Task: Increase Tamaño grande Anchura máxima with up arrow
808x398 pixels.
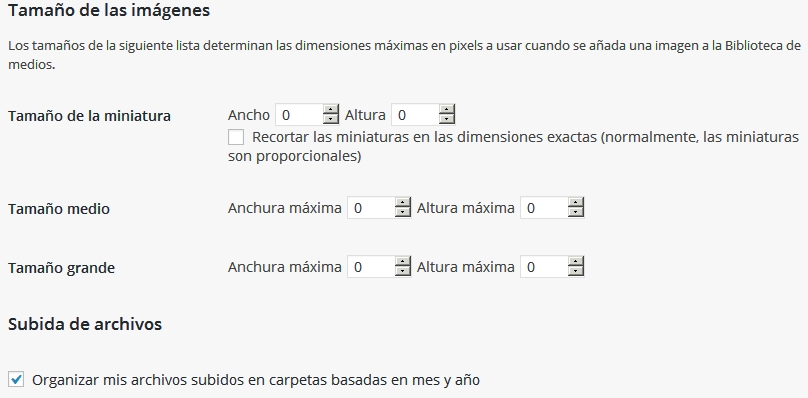Action: point(402,261)
